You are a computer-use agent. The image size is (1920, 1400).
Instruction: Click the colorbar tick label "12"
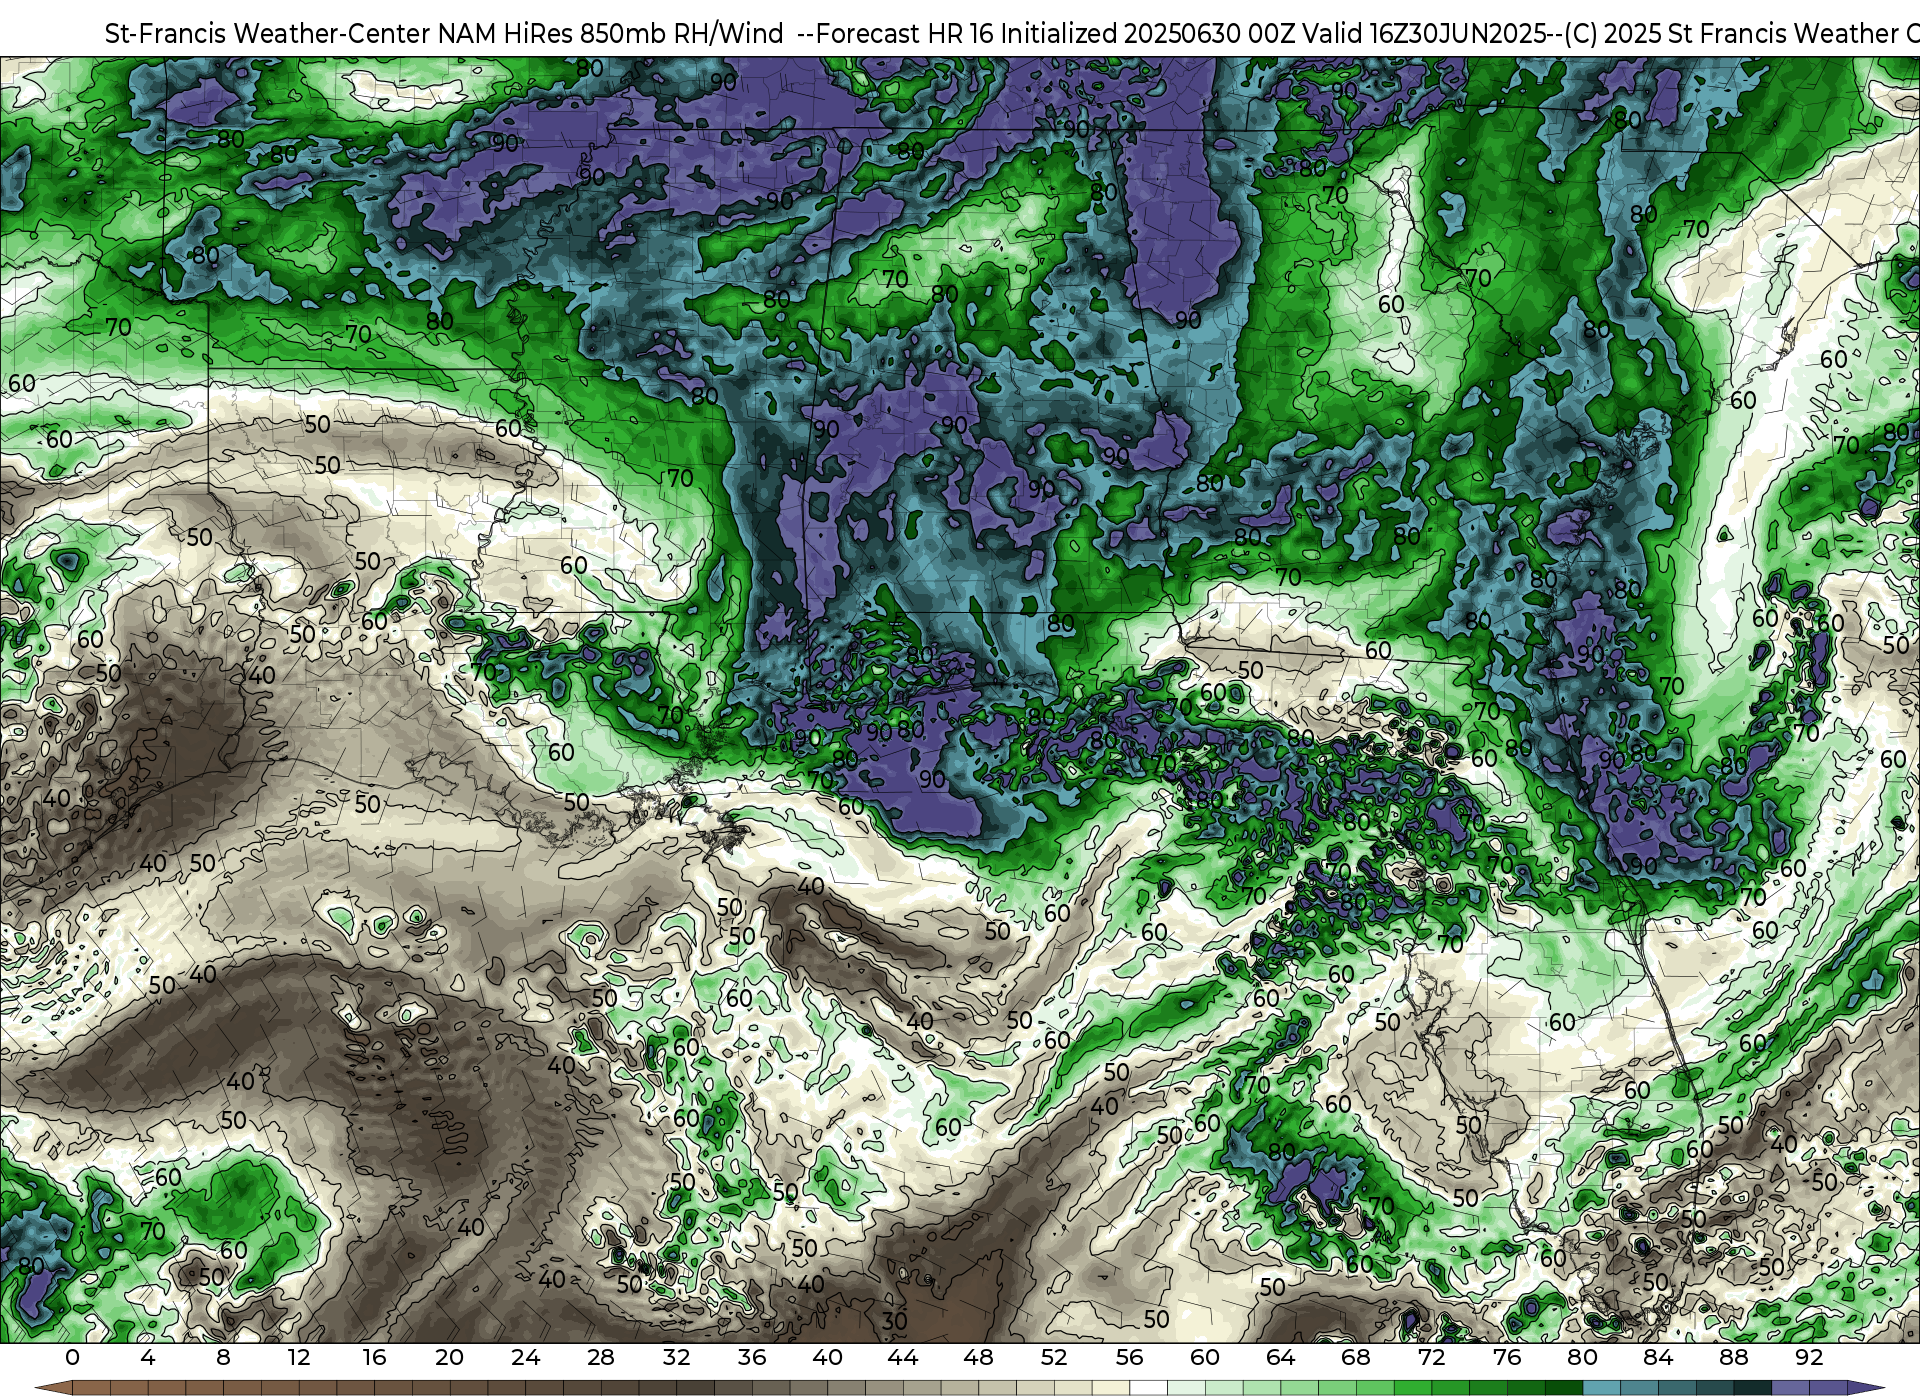pyautogui.click(x=299, y=1357)
